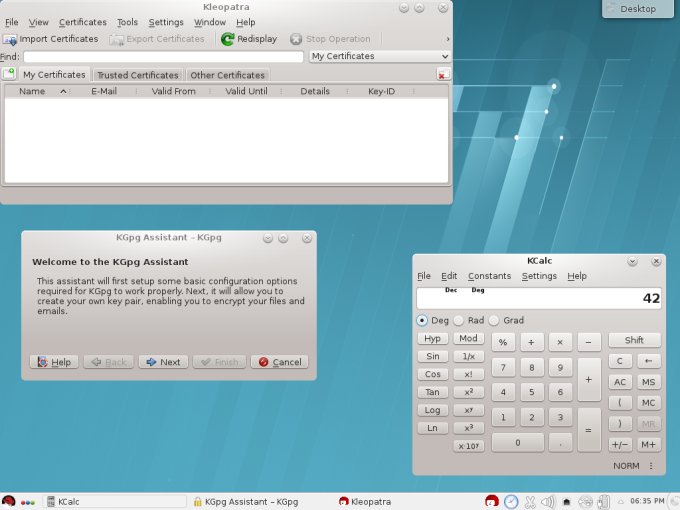Click the x! factorial button
The width and height of the screenshot is (680, 510).
tap(468, 374)
